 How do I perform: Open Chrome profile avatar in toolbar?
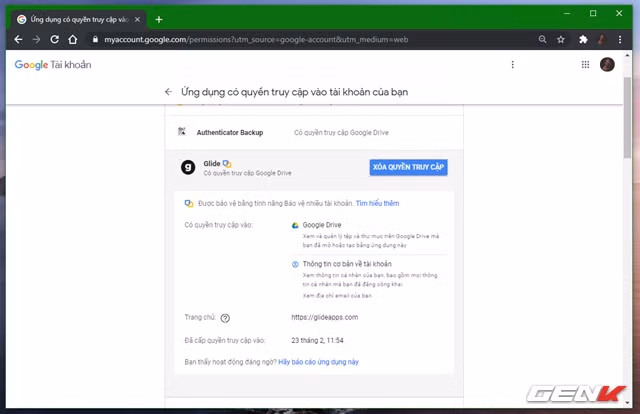pyautogui.click(x=601, y=39)
